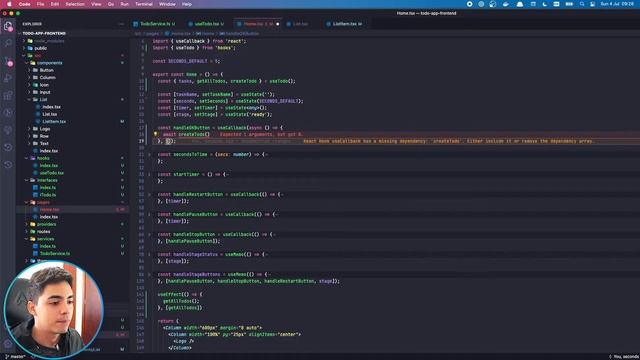Viewport: 640px width, 360px height.
Task: Open the Explorer view in activity bar
Action: (8, 27)
